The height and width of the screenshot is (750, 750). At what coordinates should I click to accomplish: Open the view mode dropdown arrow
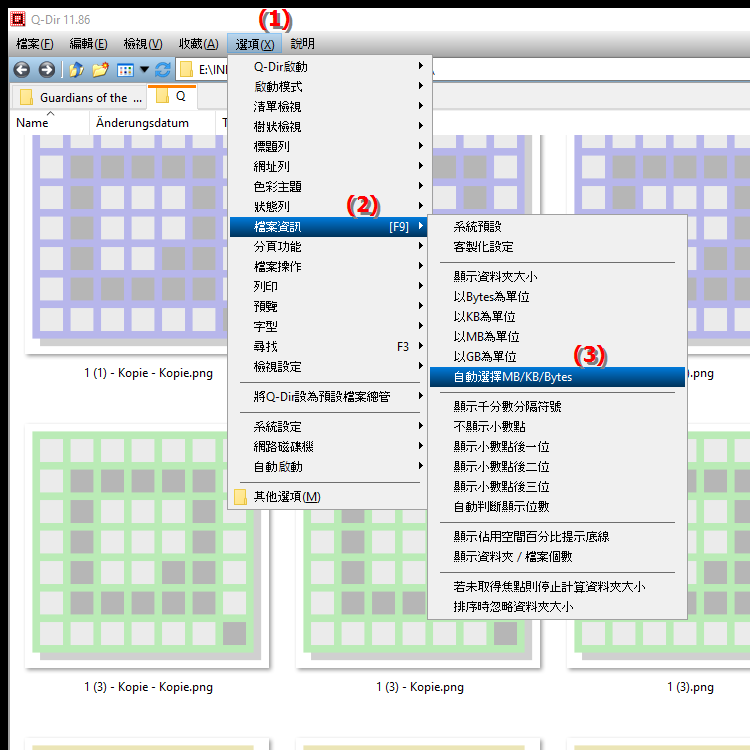click(x=144, y=70)
